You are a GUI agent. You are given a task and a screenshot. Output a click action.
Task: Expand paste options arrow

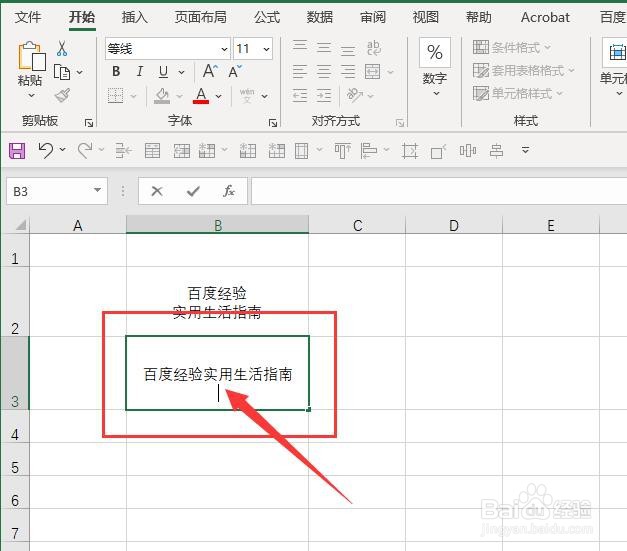coord(31,96)
